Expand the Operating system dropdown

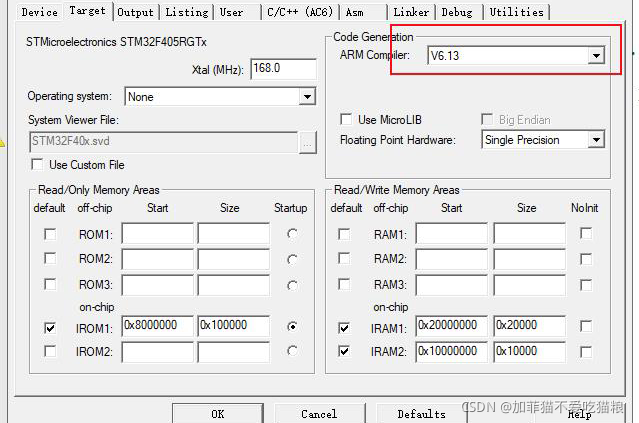coord(307,97)
